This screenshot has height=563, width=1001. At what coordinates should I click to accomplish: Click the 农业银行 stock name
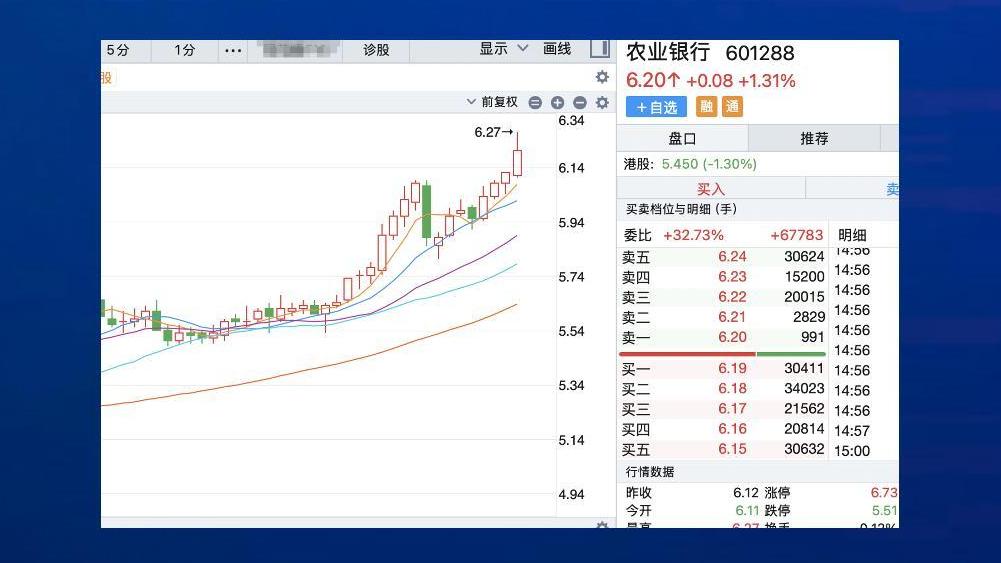[x=668, y=52]
